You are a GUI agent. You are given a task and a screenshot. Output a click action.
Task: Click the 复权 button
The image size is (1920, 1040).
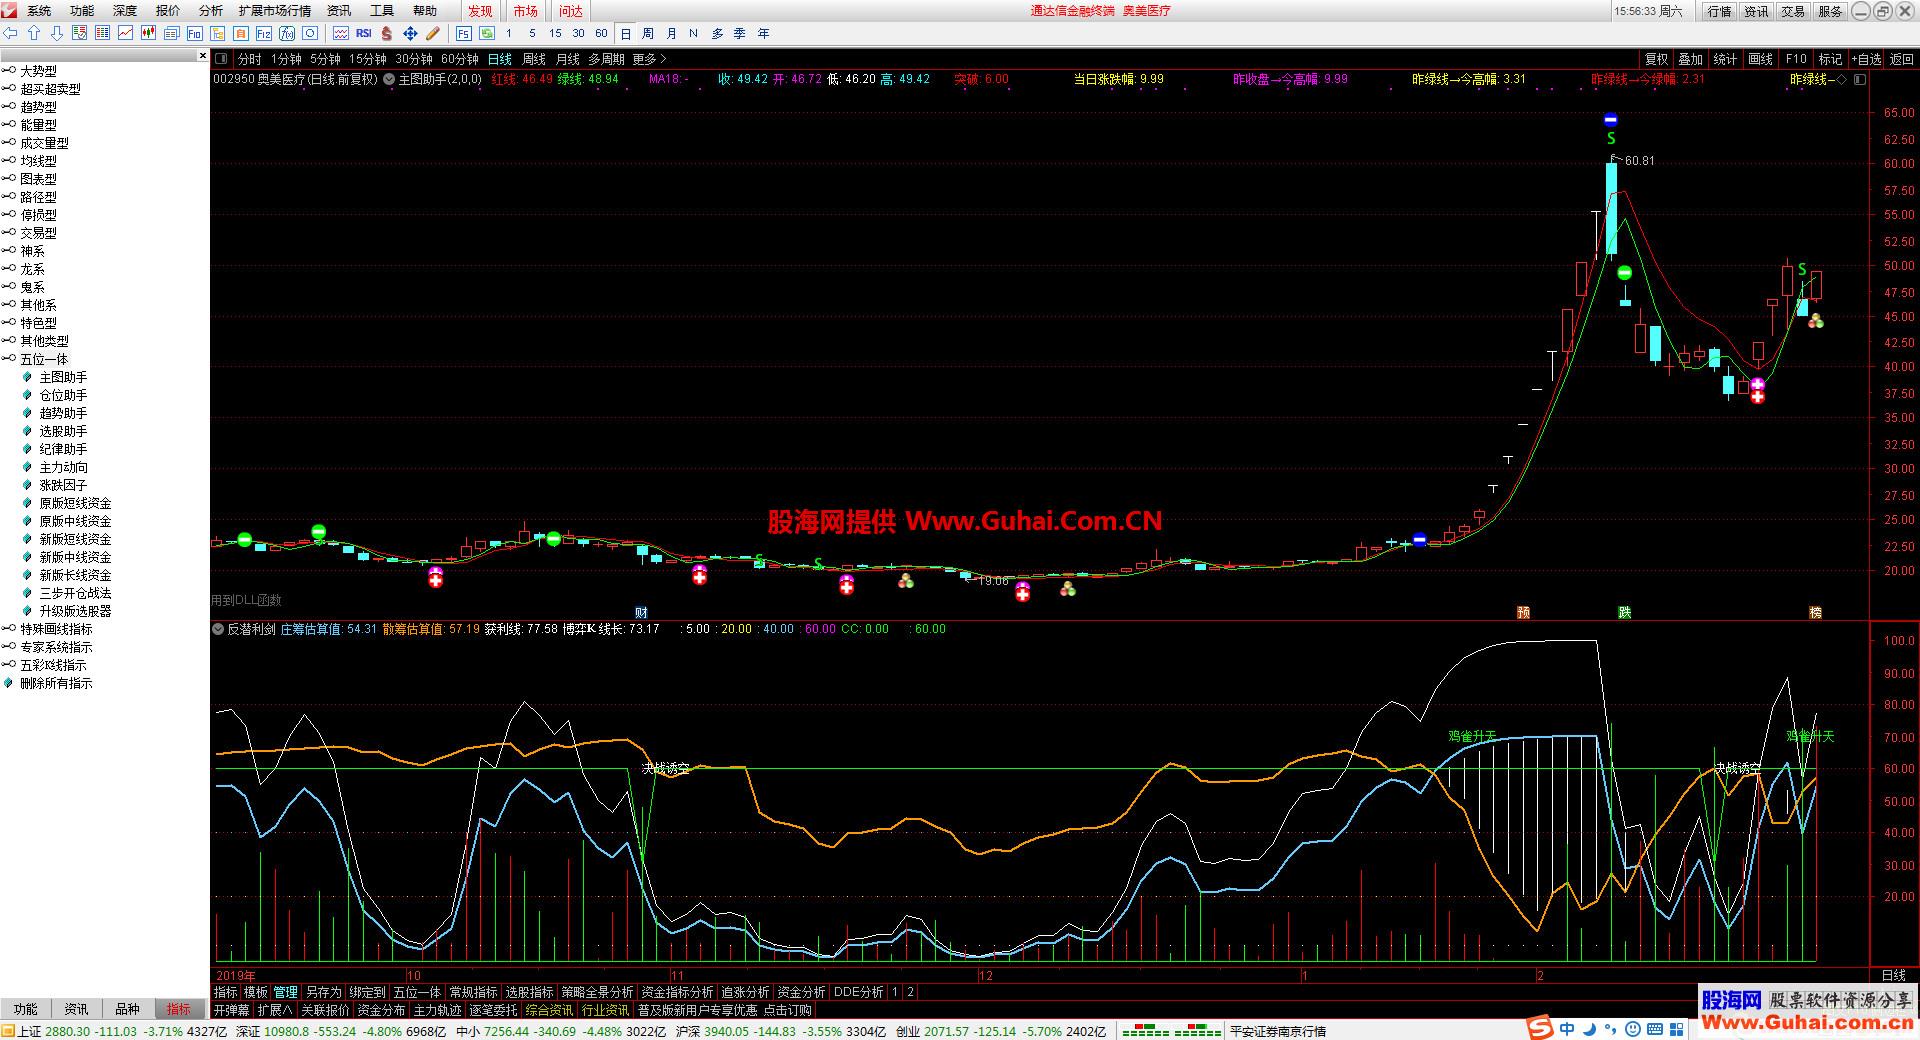[x=1657, y=59]
